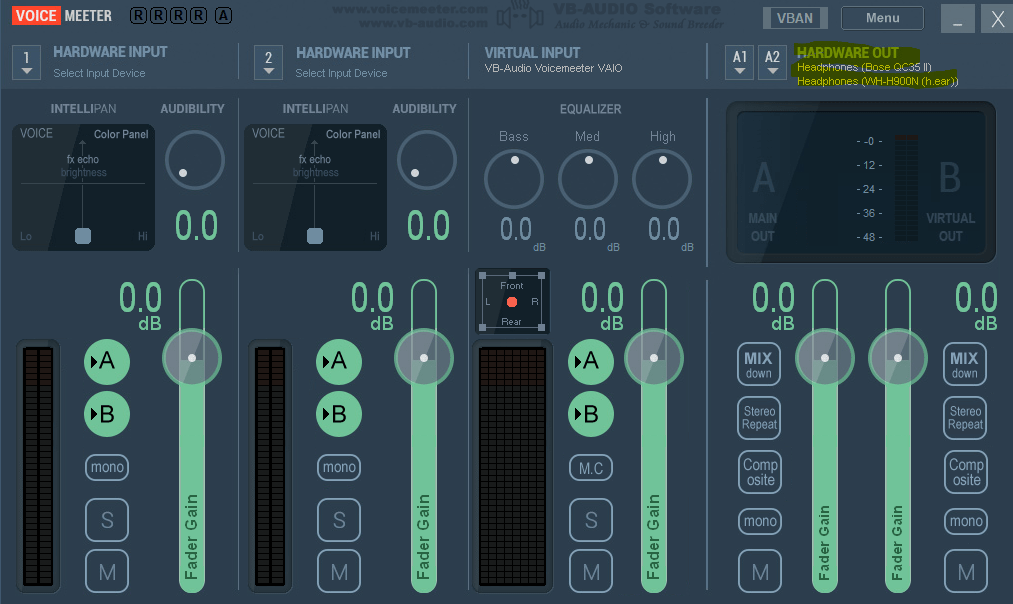The height and width of the screenshot is (604, 1013).
Task: Open the Menu button
Action: [x=882, y=18]
